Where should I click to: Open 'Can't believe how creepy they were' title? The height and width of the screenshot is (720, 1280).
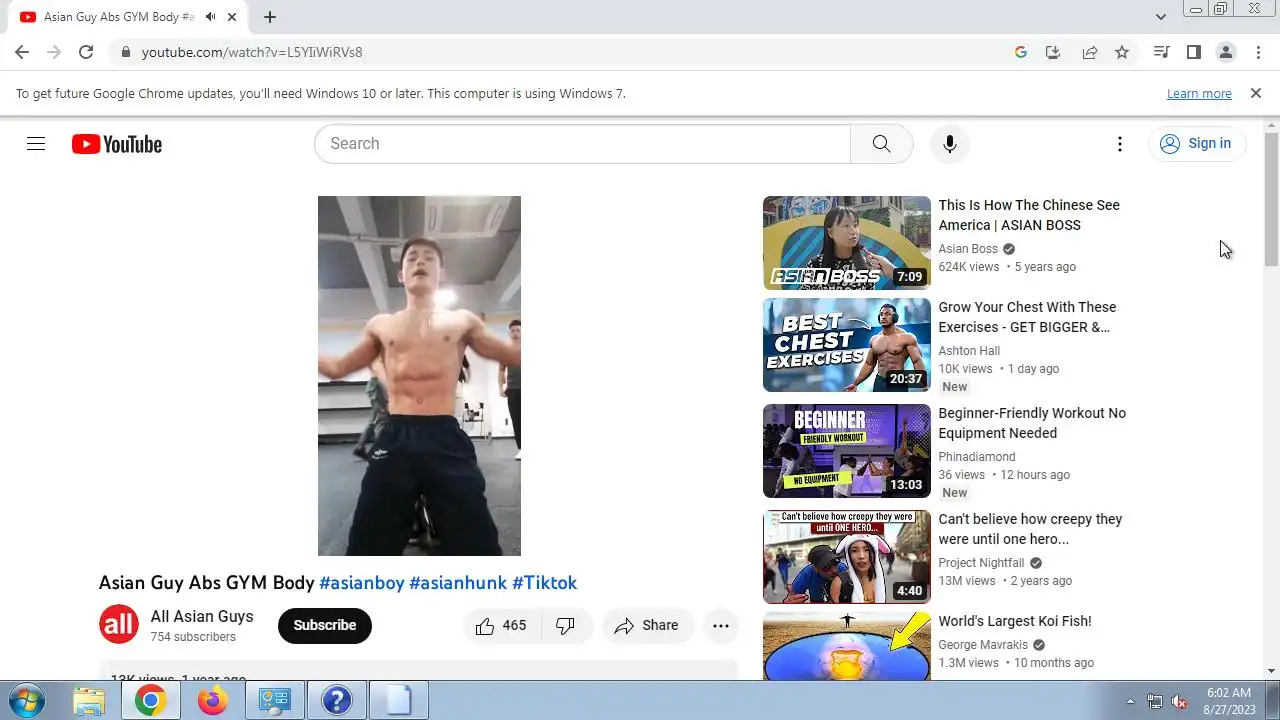click(1030, 529)
